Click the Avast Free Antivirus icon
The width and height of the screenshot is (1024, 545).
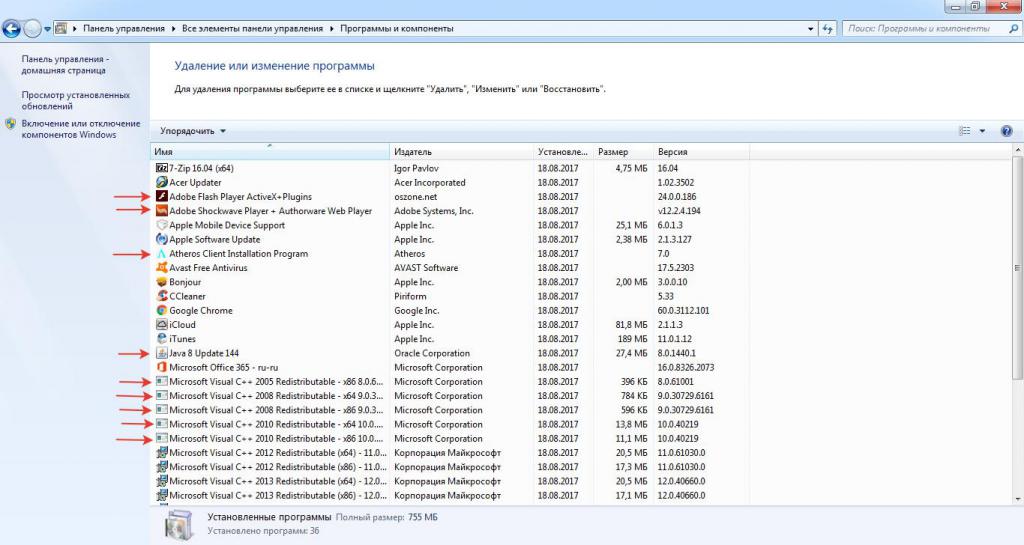[x=162, y=268]
